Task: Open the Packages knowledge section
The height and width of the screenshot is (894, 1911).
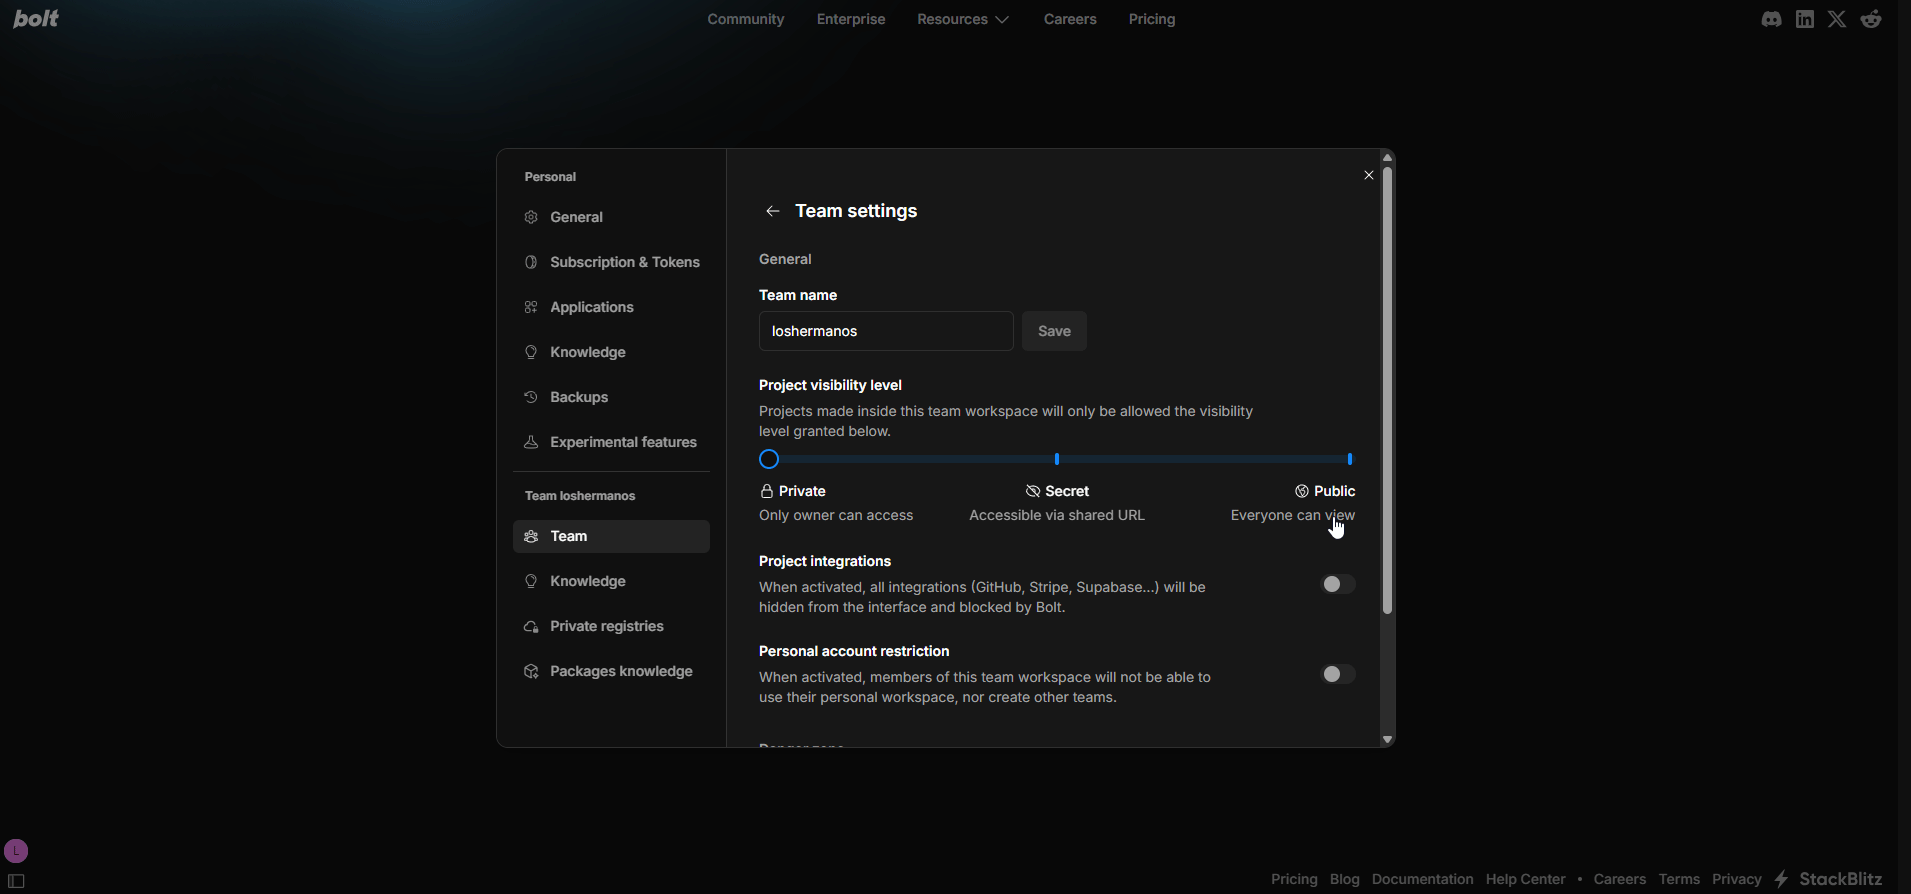Action: (x=611, y=671)
